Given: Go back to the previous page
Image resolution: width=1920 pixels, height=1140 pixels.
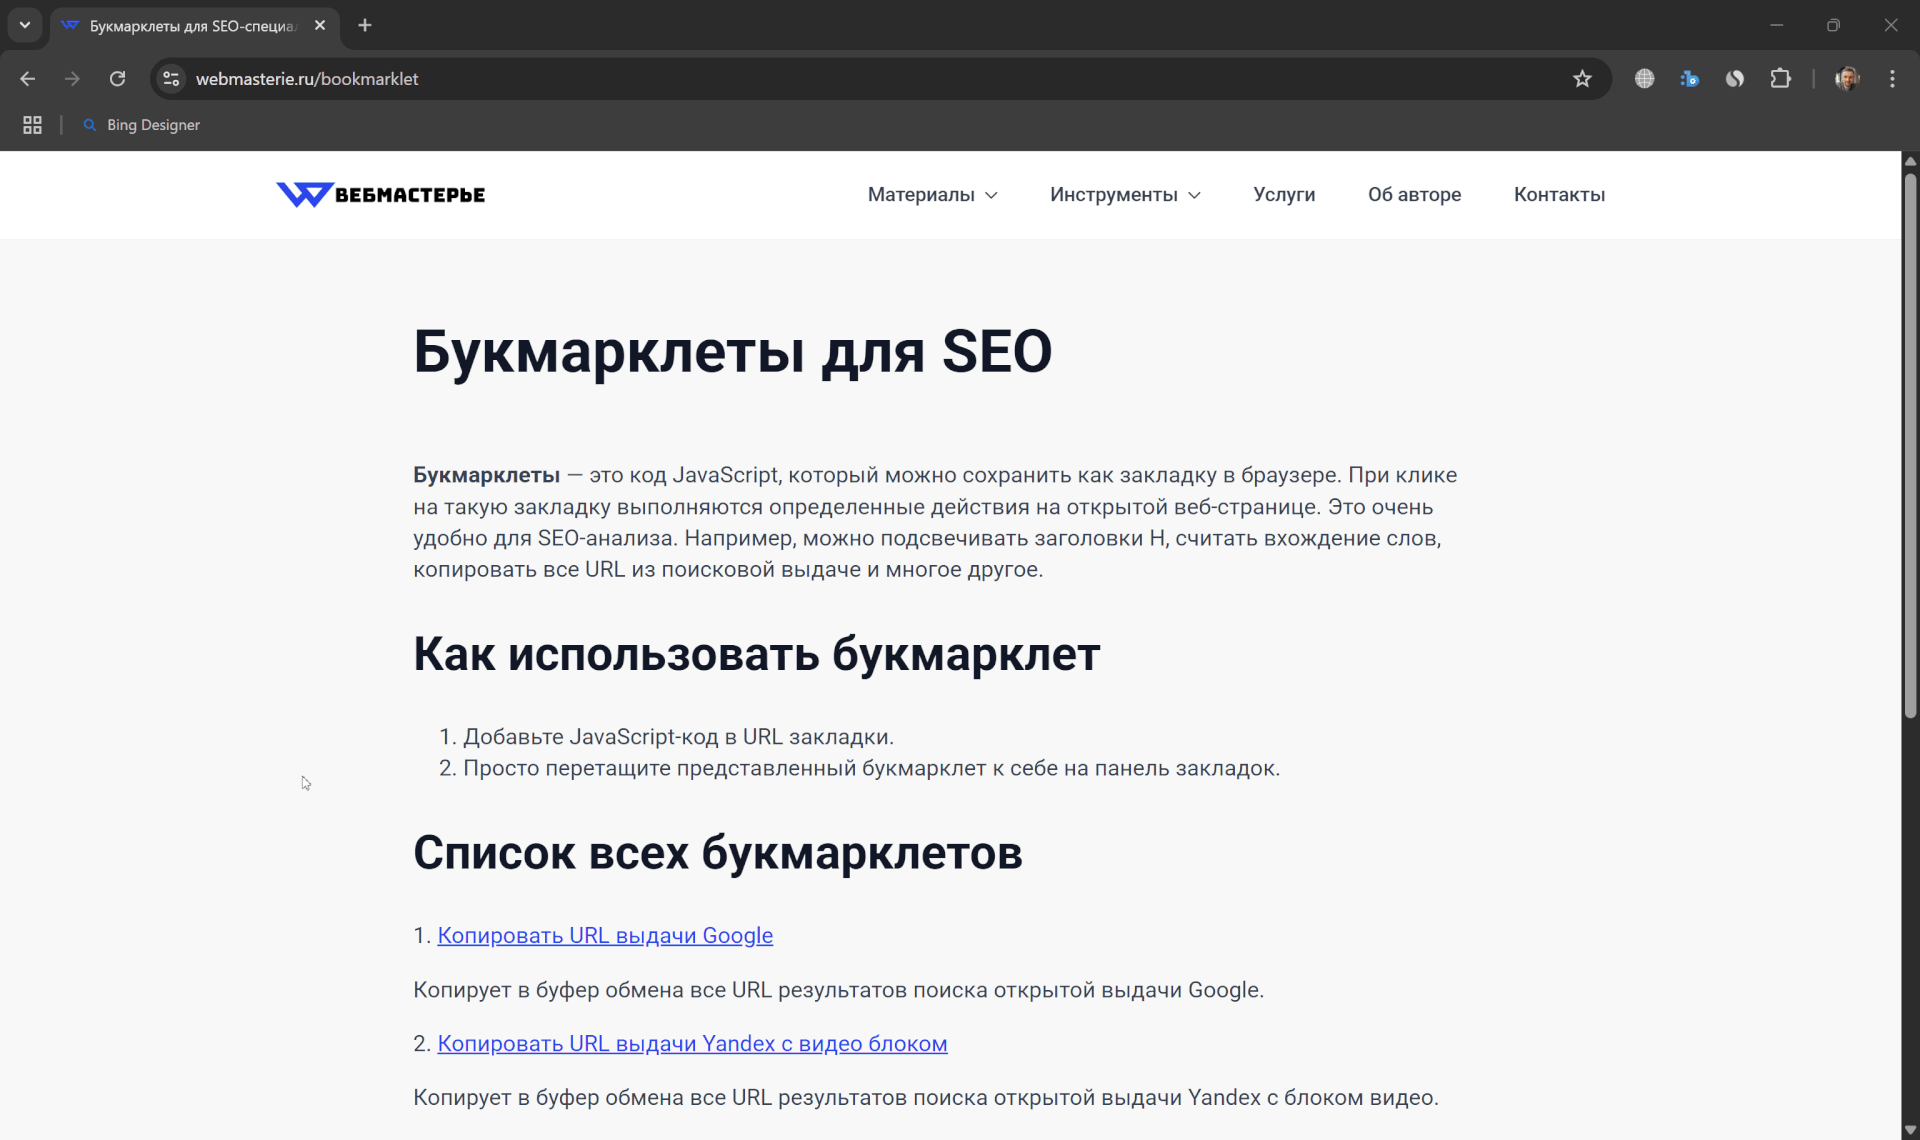Looking at the screenshot, I should [27, 78].
